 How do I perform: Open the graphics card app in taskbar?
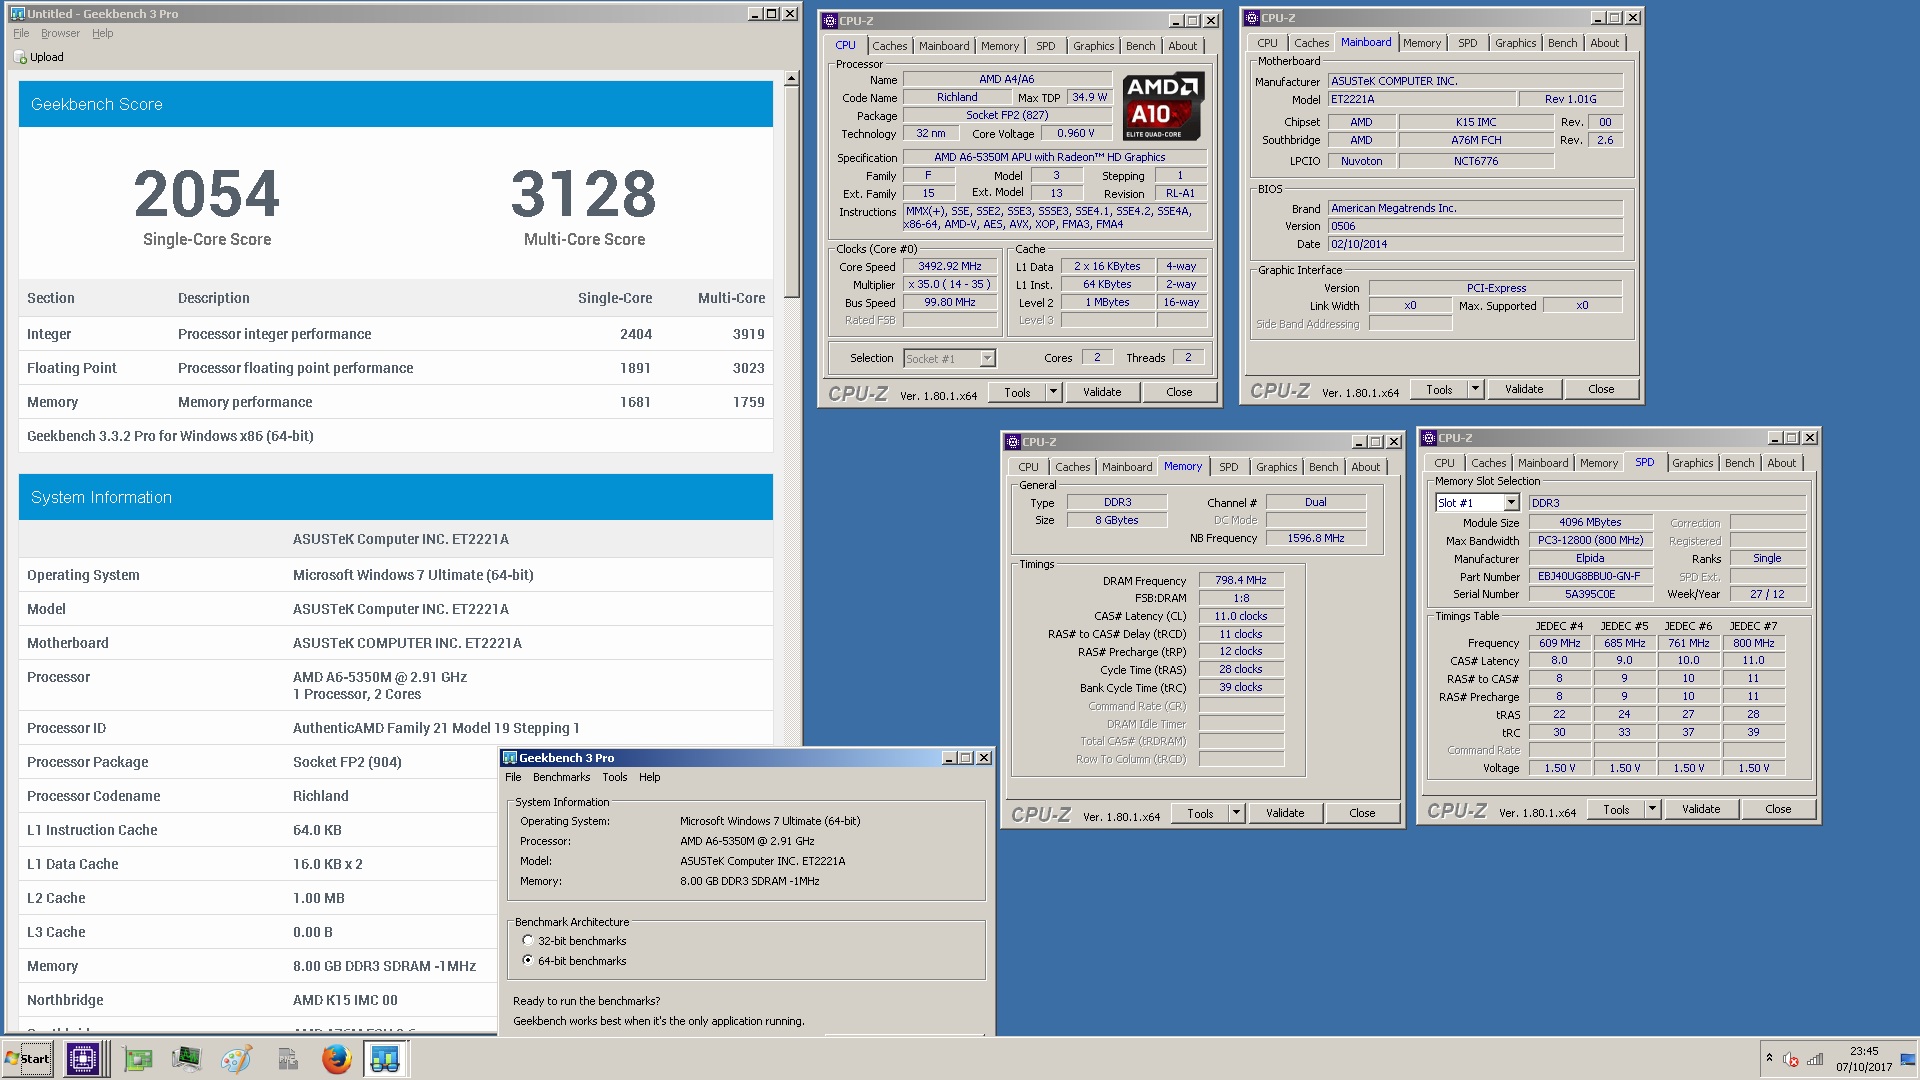[x=138, y=1059]
